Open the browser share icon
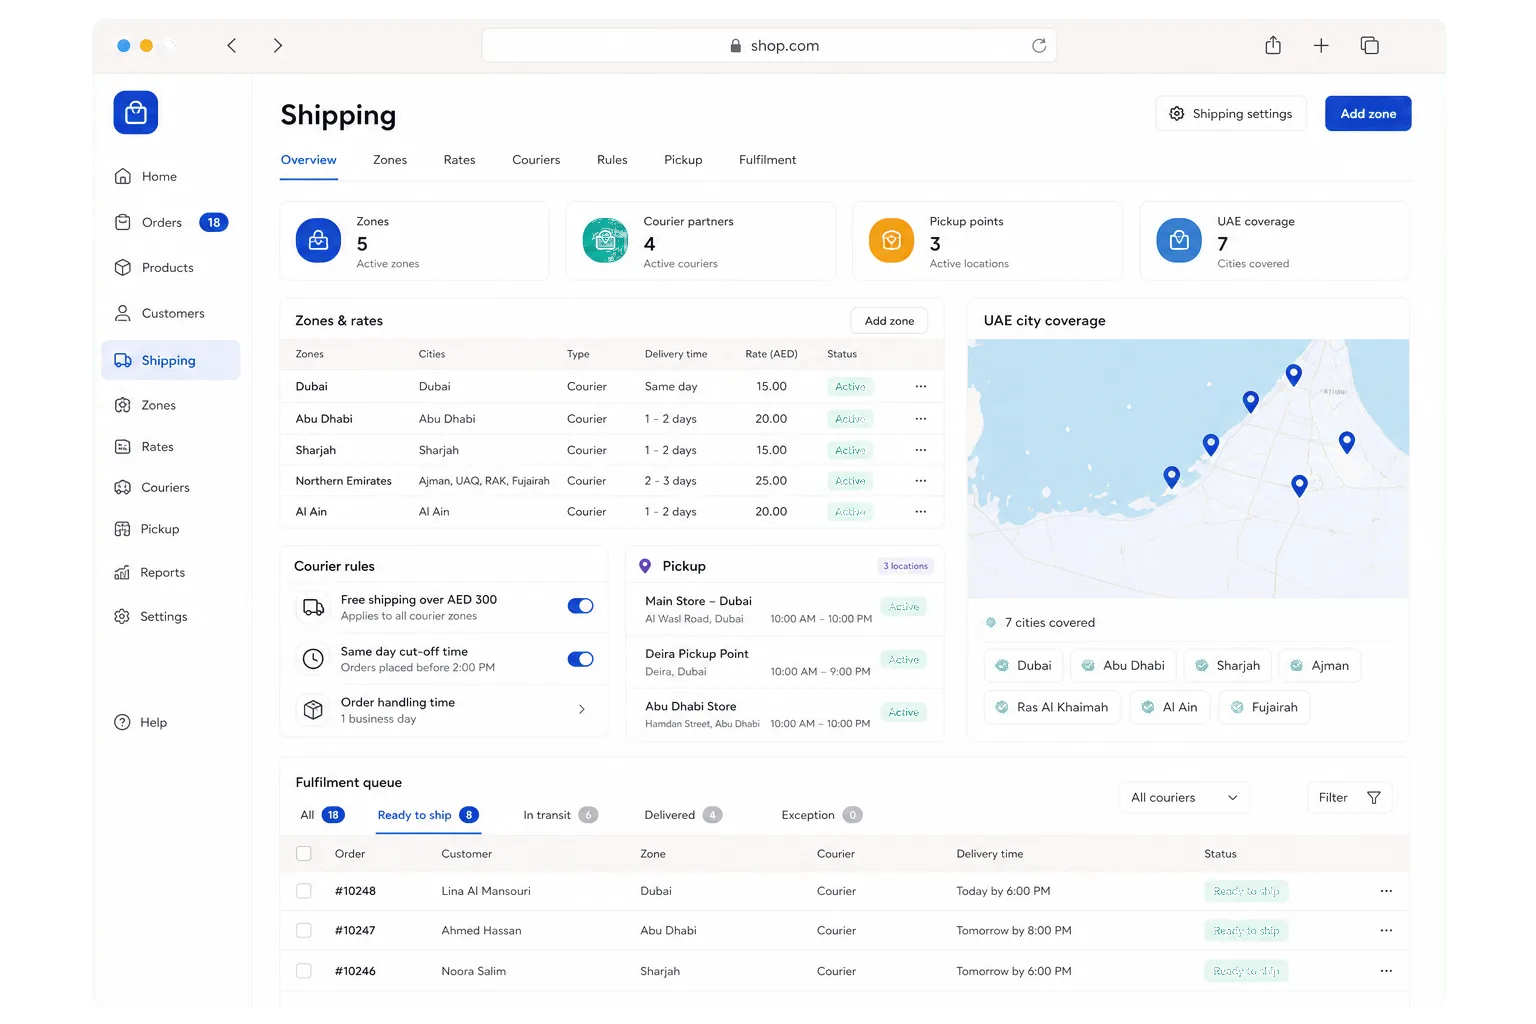 [1273, 45]
